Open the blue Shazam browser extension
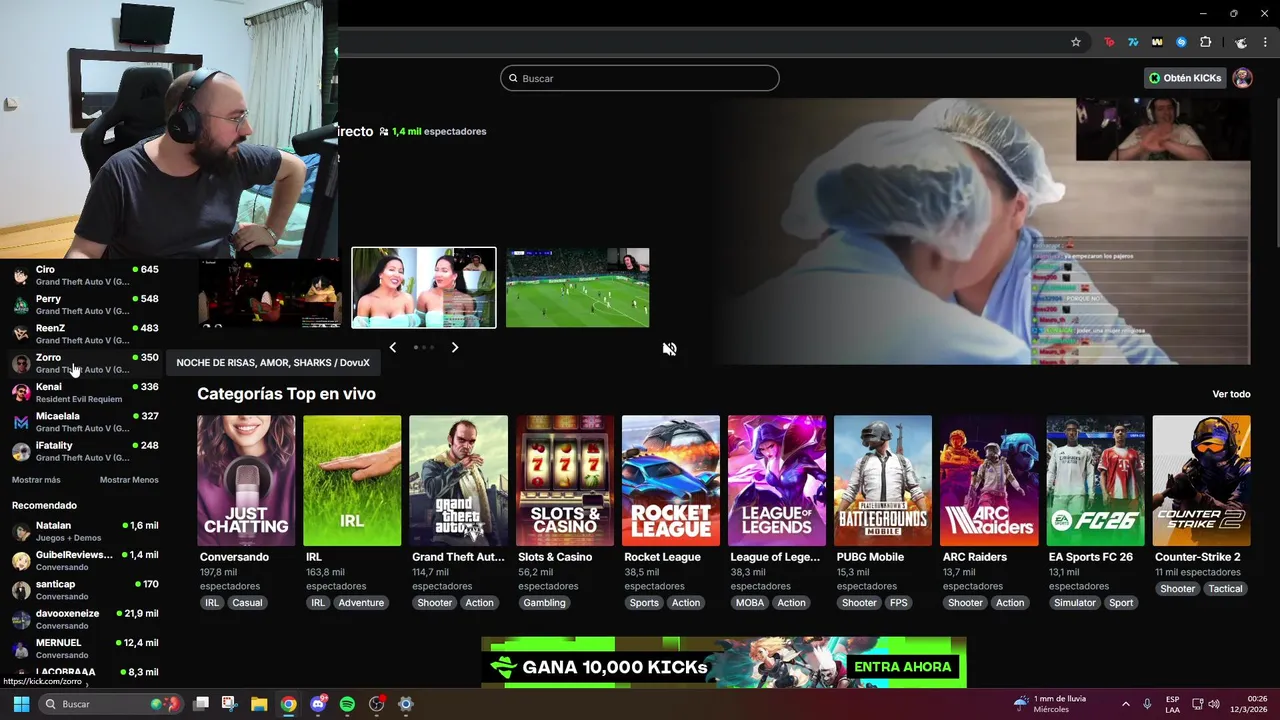The width and height of the screenshot is (1280, 720). (x=1181, y=42)
